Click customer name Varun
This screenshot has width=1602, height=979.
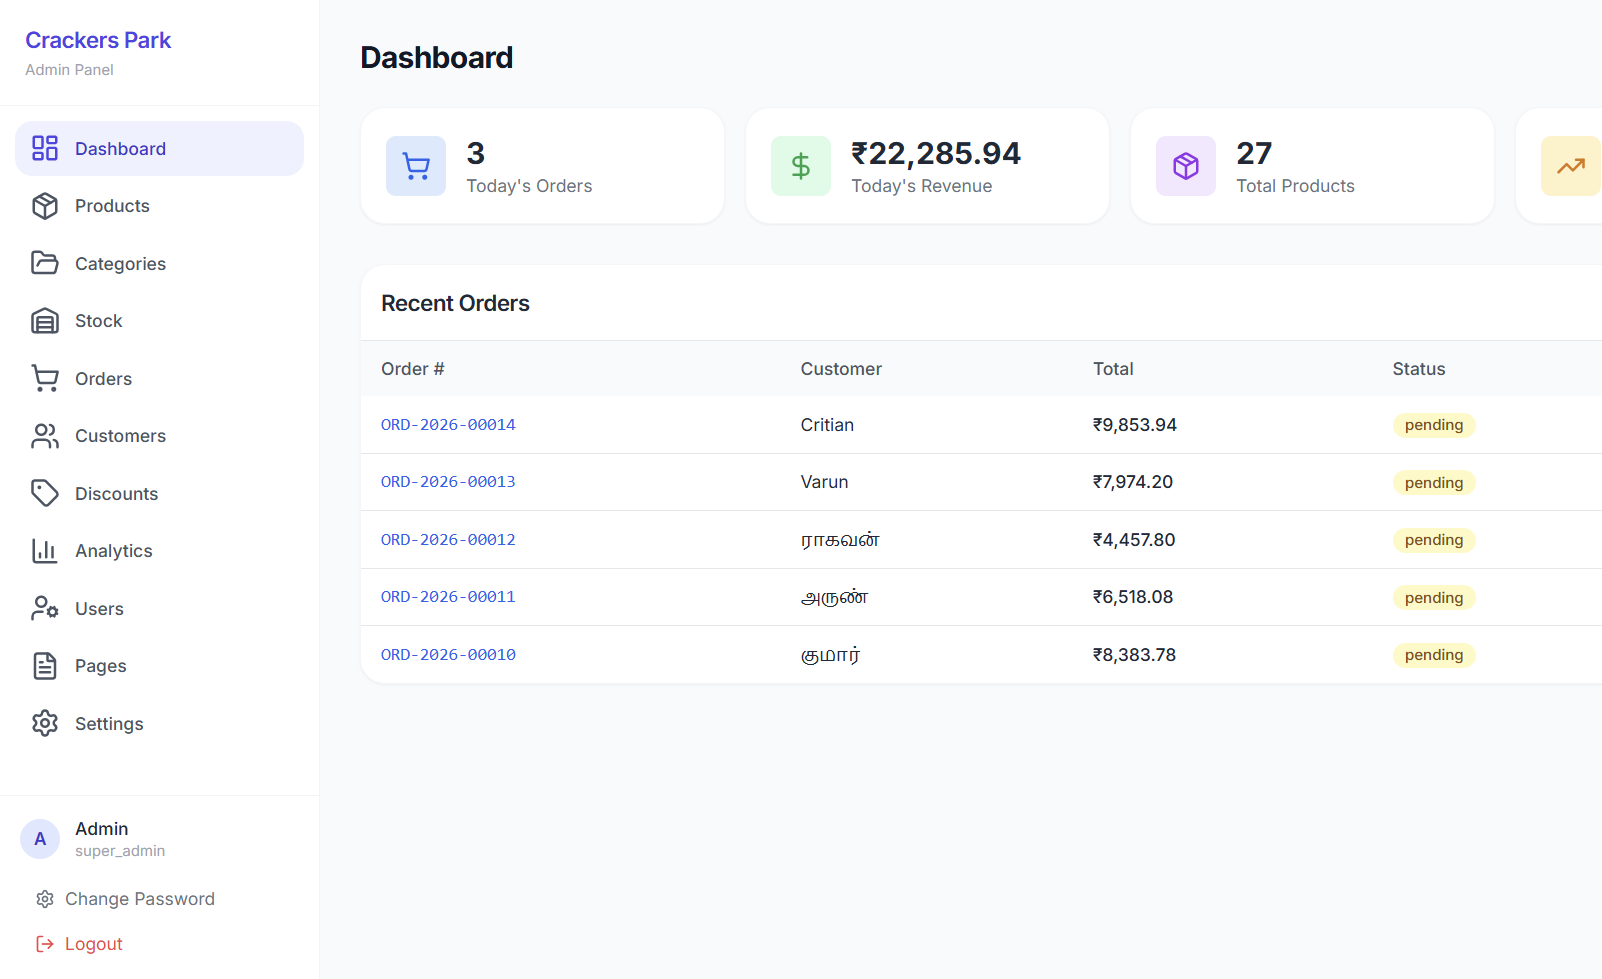point(824,482)
